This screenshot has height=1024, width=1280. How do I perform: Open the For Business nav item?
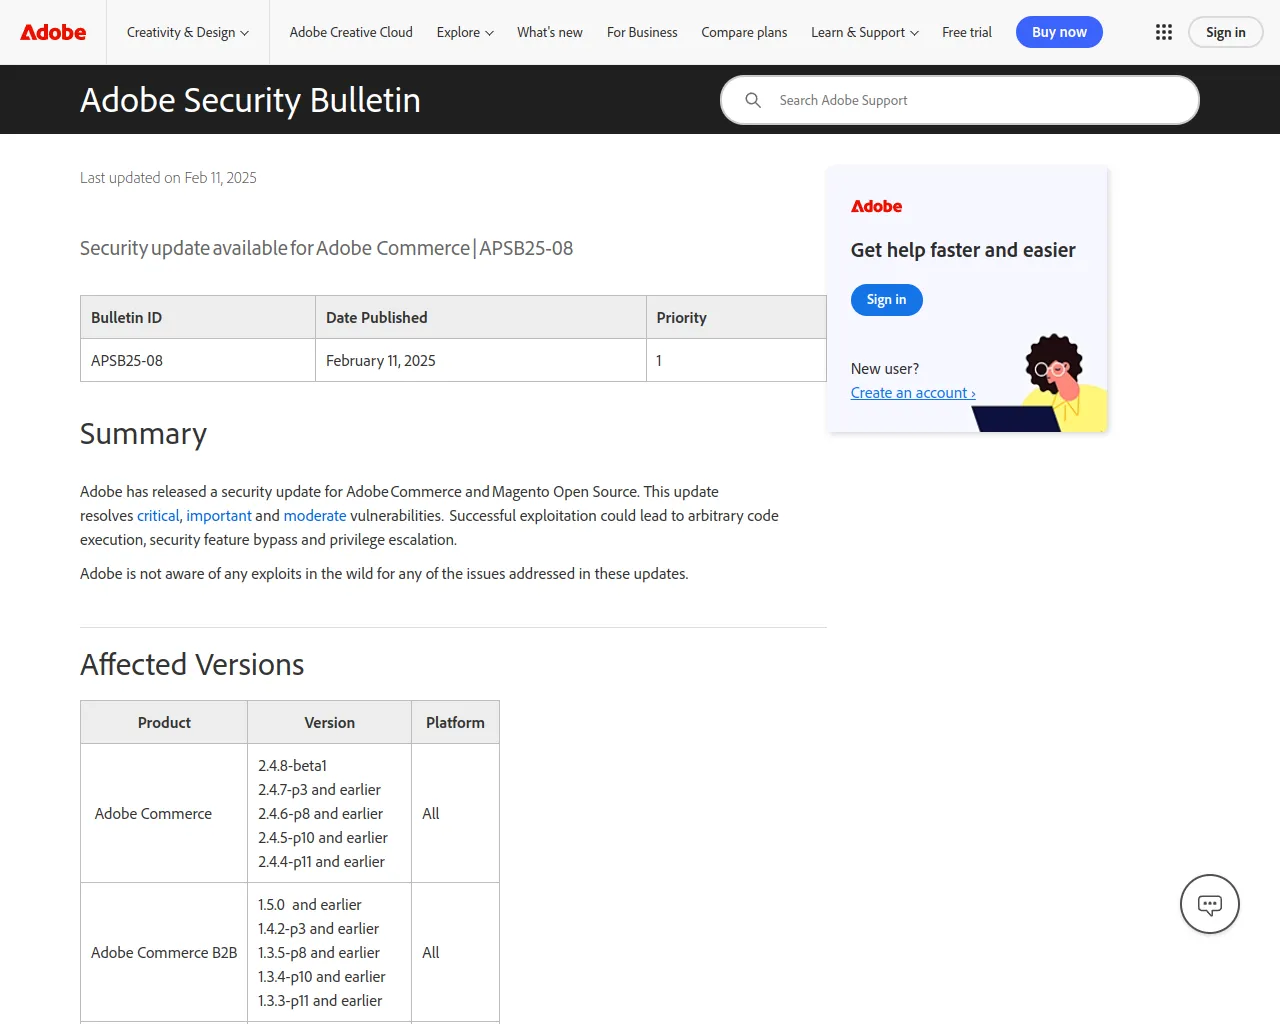(x=642, y=32)
